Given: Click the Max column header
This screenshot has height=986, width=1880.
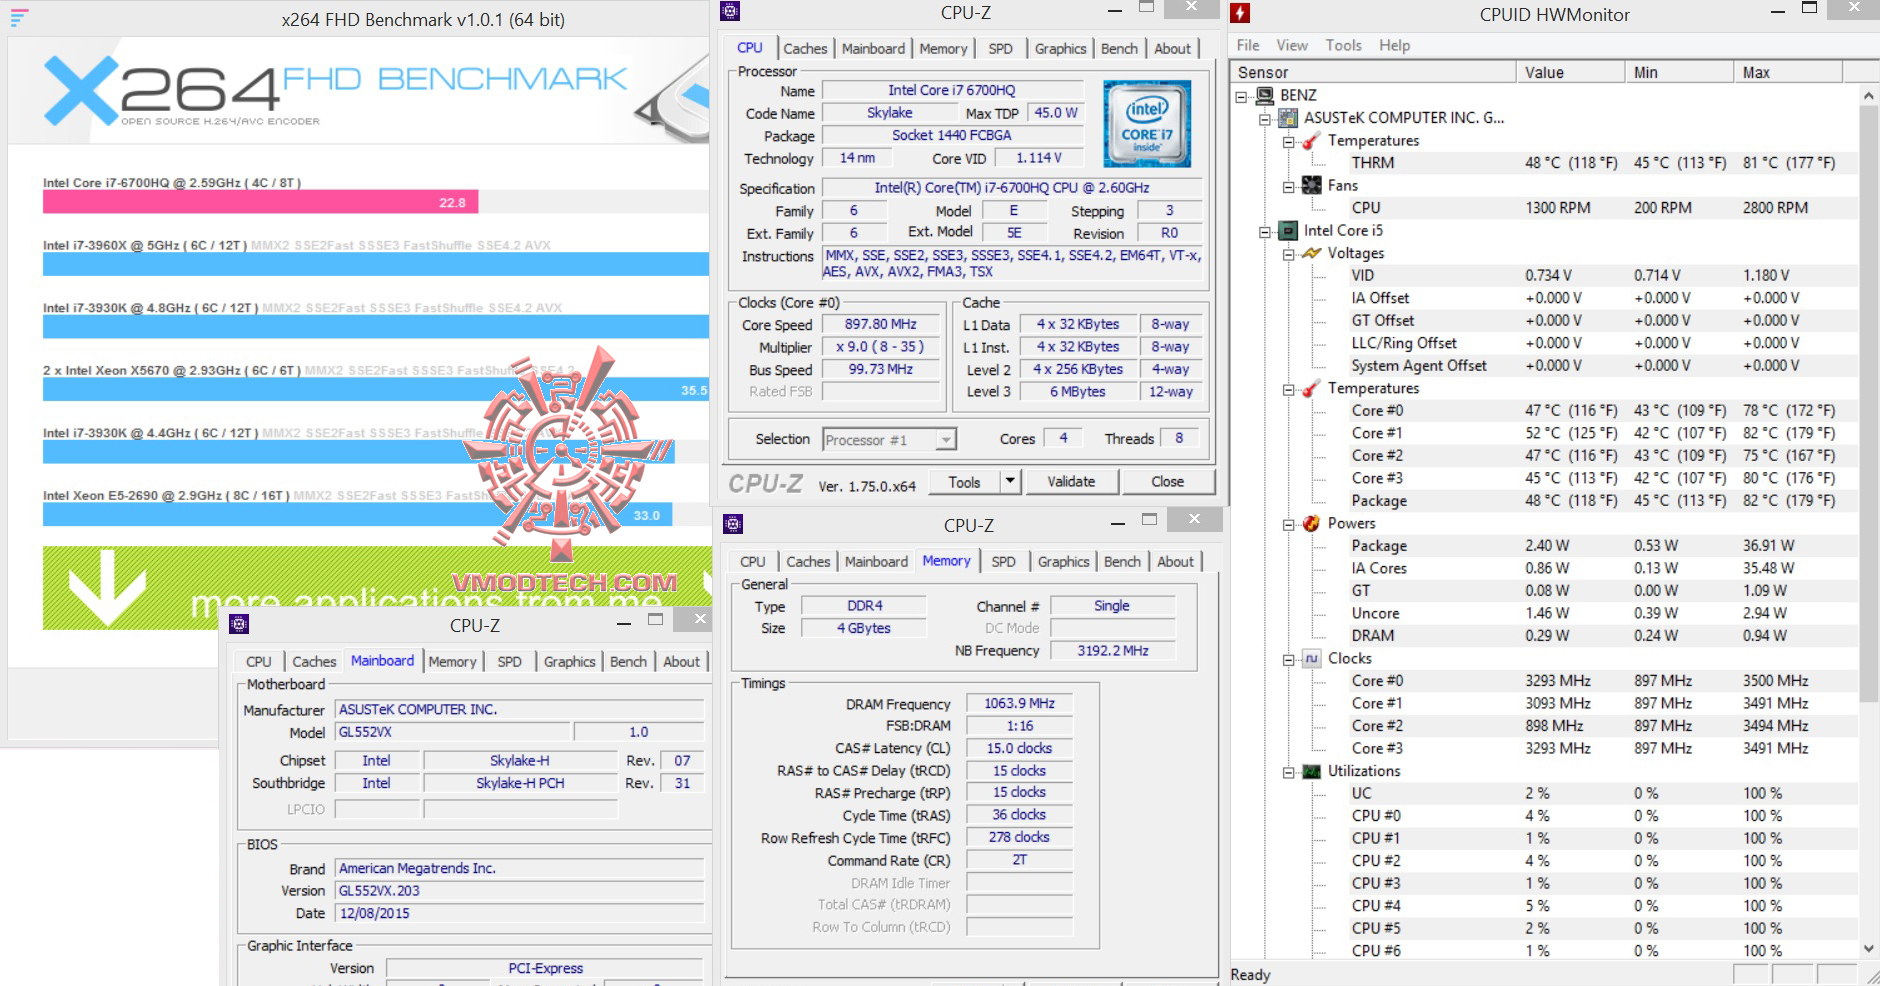Looking at the screenshot, I should point(1788,72).
